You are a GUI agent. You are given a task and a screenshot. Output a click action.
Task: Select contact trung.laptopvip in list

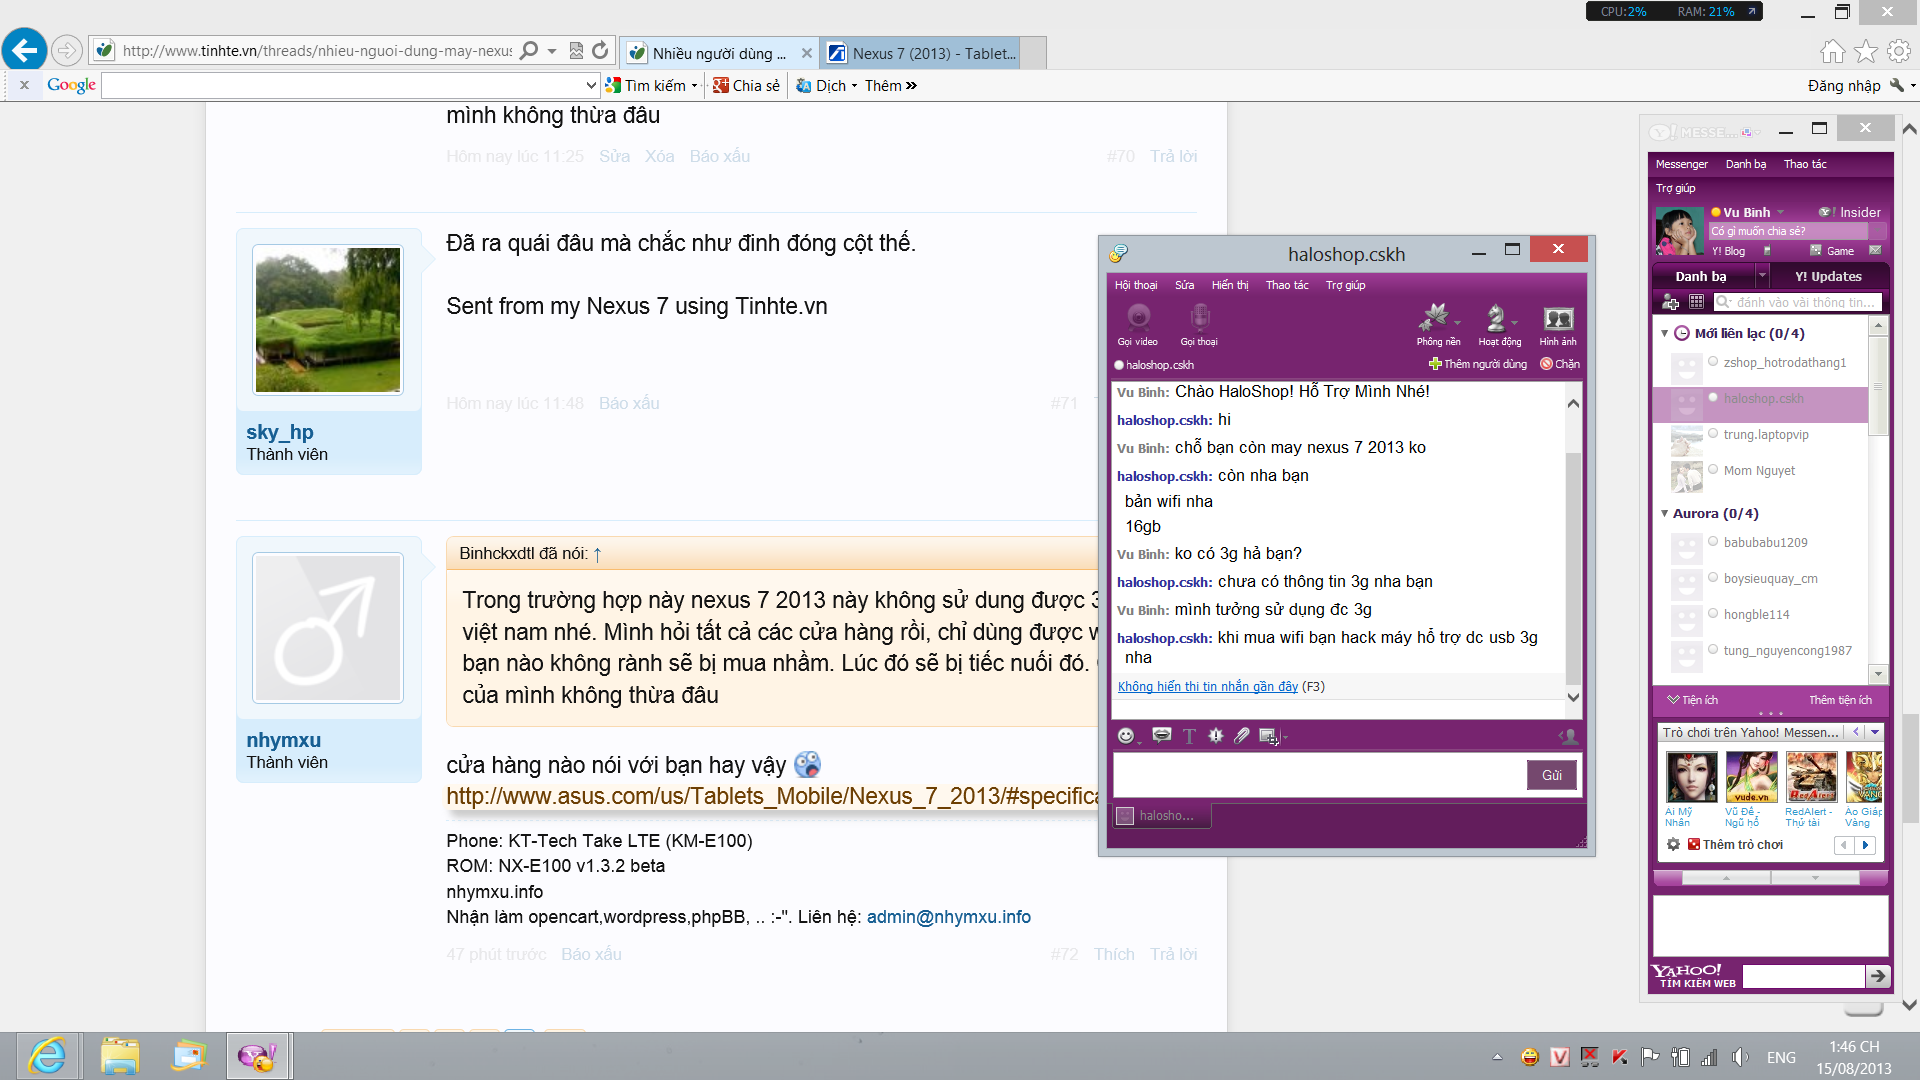point(1765,435)
